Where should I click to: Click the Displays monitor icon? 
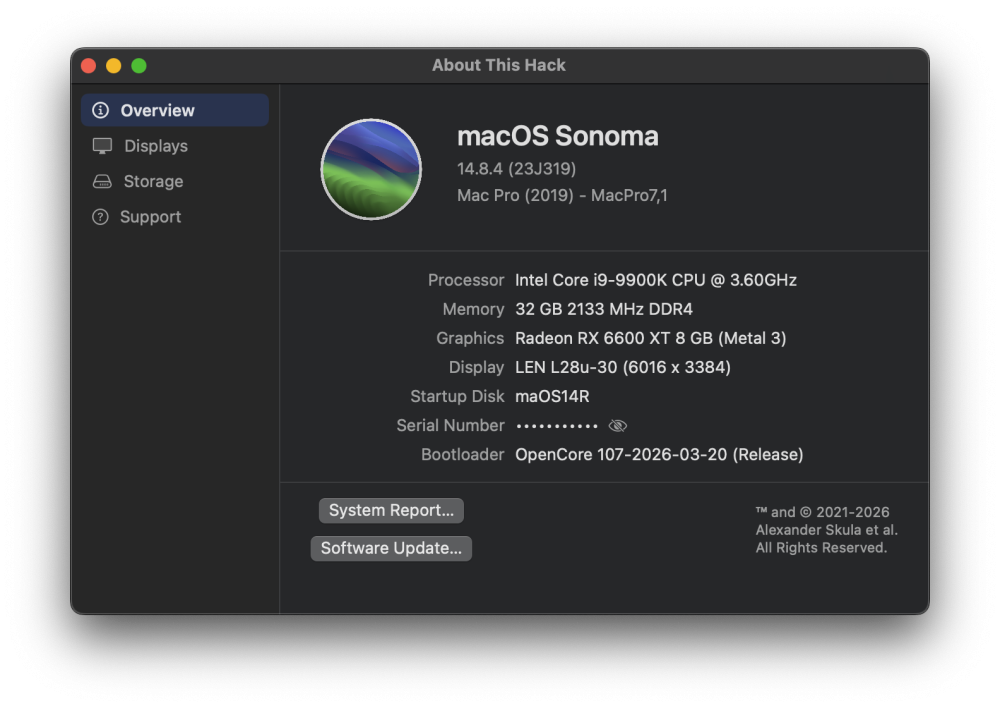point(102,146)
